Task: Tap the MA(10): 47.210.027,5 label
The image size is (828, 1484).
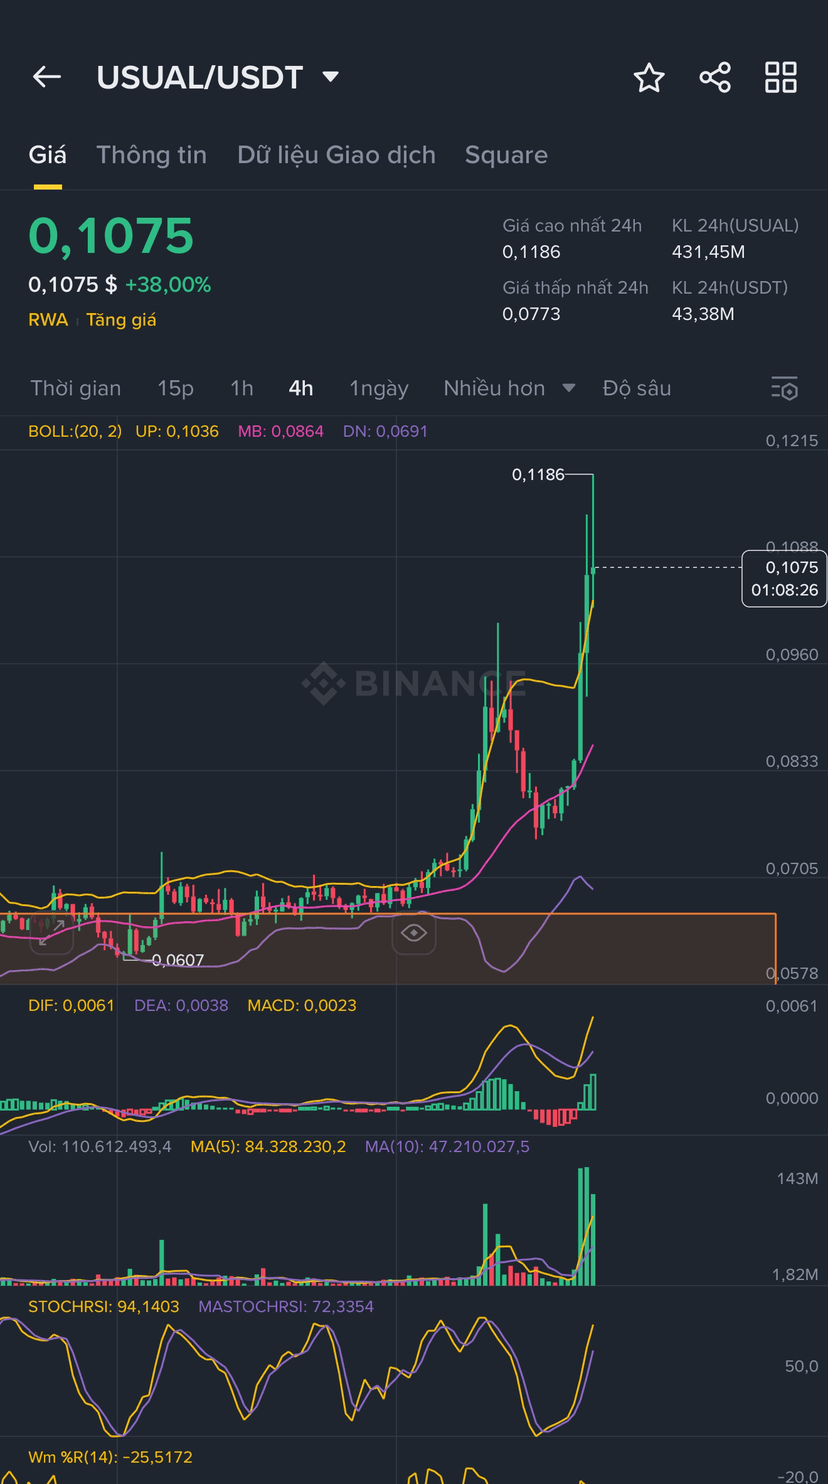Action: click(x=447, y=1147)
